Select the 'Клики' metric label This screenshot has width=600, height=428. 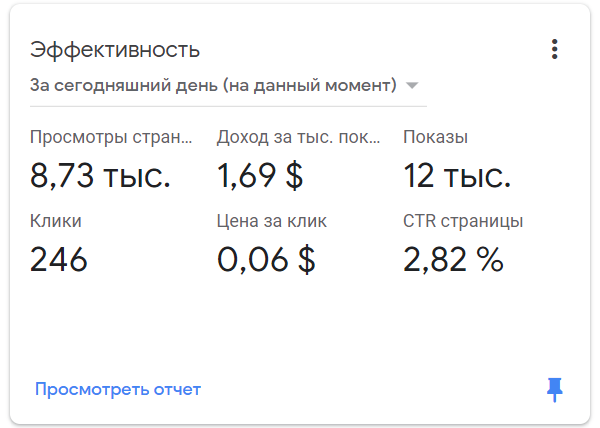(56, 221)
